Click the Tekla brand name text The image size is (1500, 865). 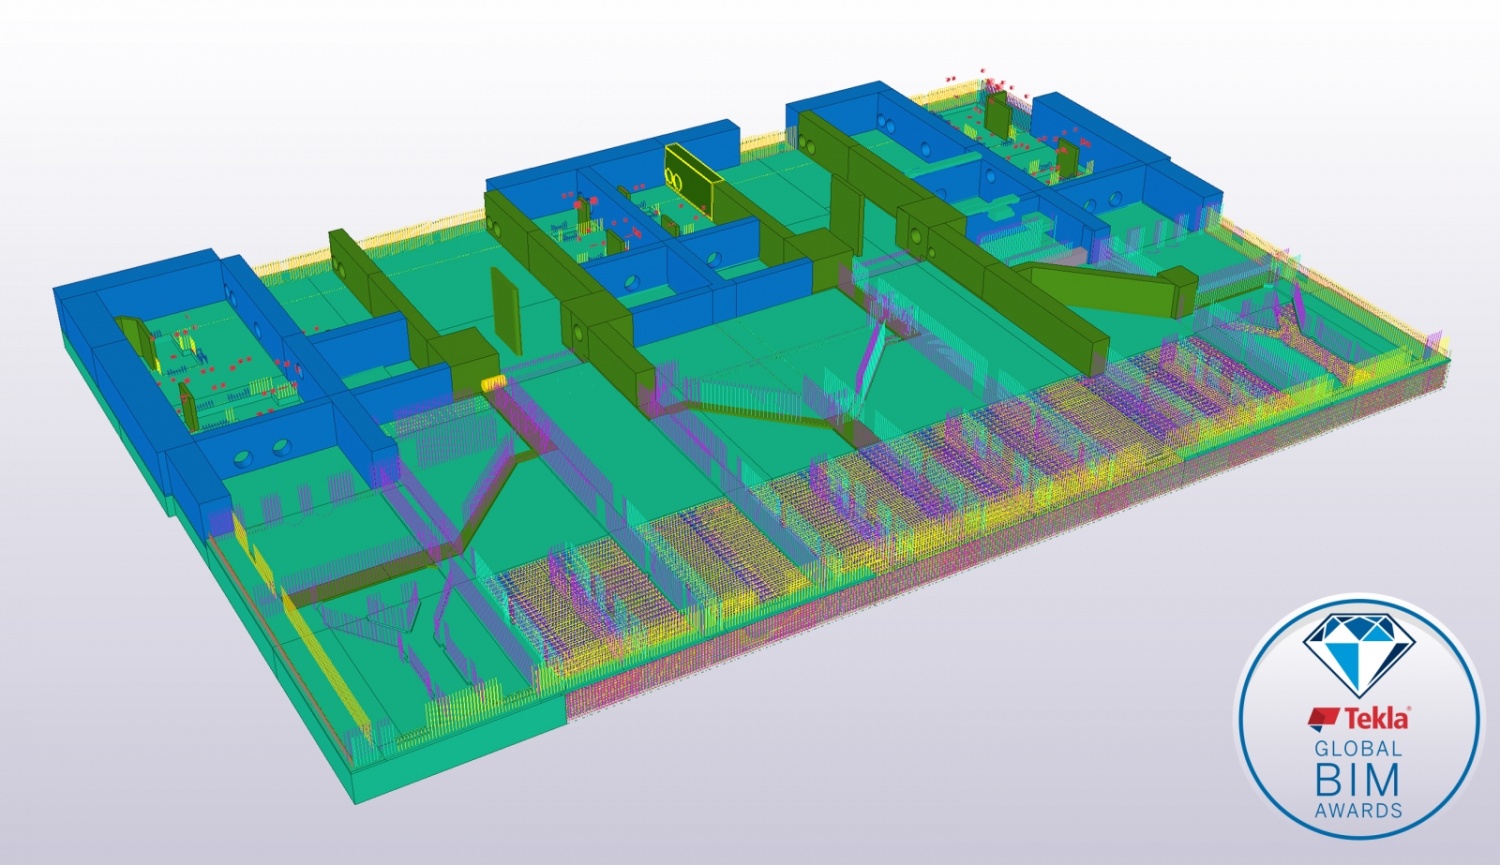point(1377,718)
